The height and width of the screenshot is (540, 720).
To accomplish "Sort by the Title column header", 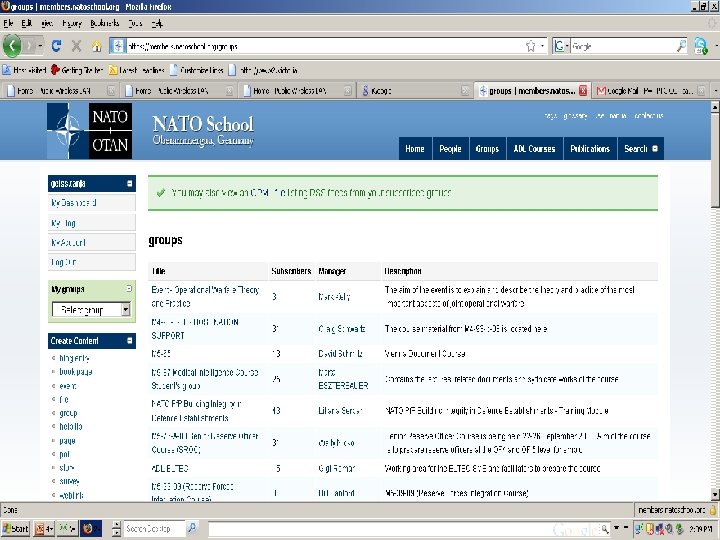I will [x=158, y=271].
